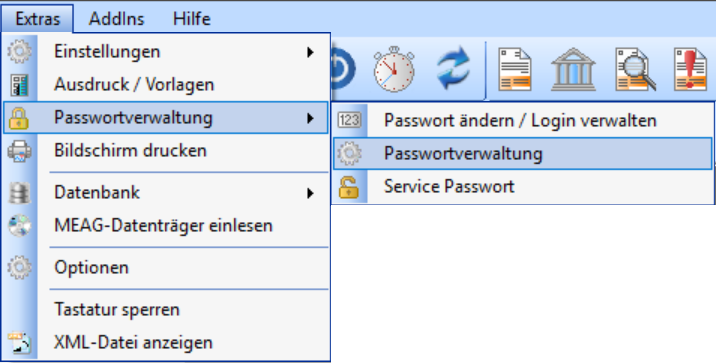The height and width of the screenshot is (363, 716).
Task: Open the bank building toolbar icon
Action: (x=574, y=69)
